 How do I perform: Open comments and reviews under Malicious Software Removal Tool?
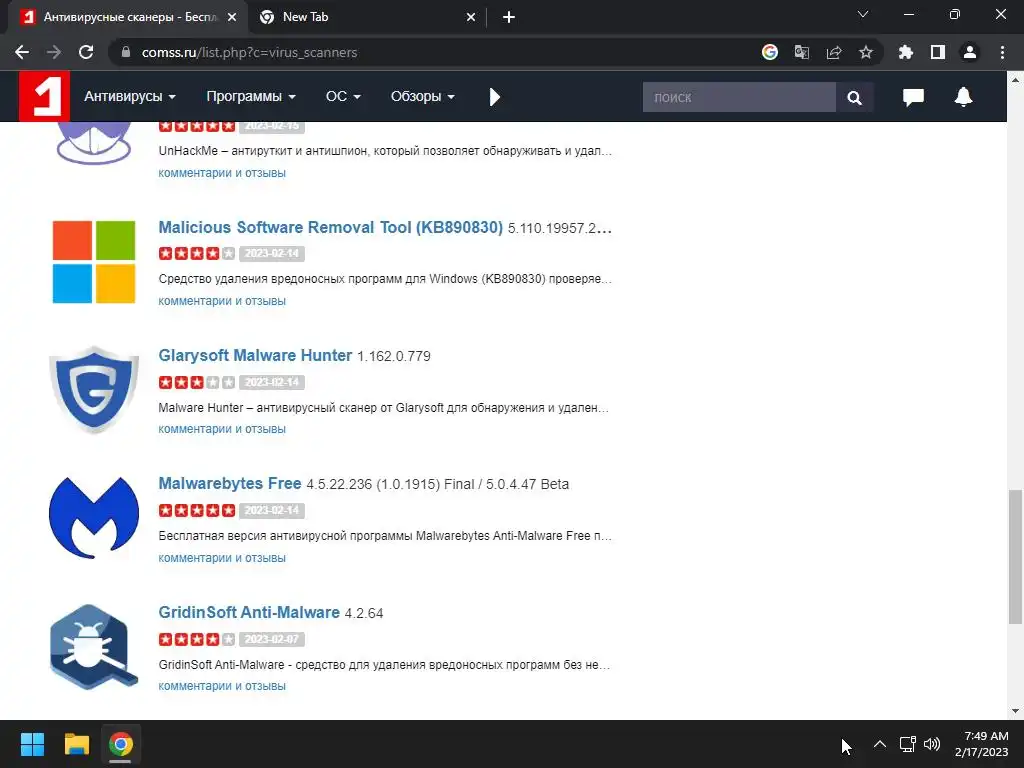tap(222, 301)
